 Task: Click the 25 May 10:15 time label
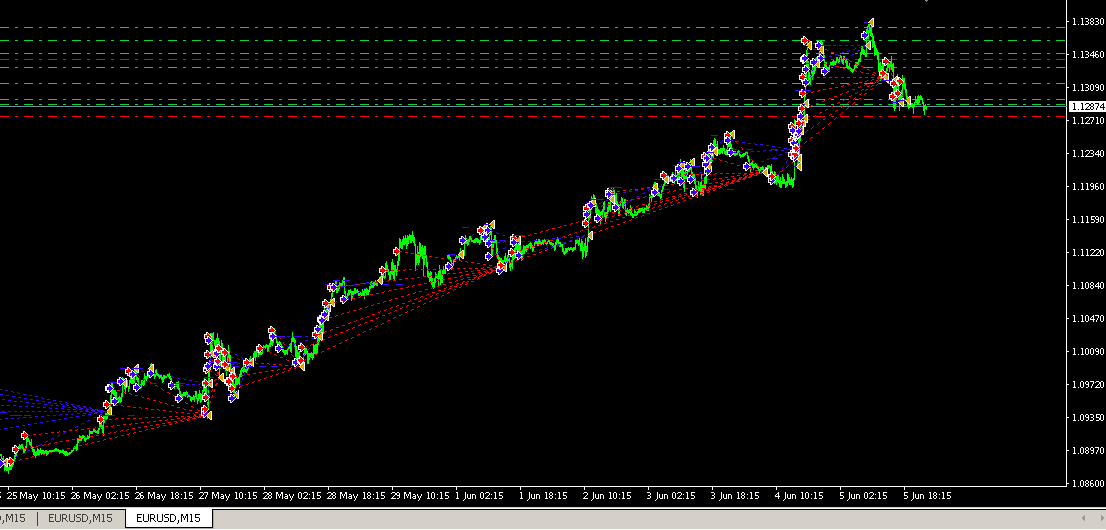click(37, 496)
